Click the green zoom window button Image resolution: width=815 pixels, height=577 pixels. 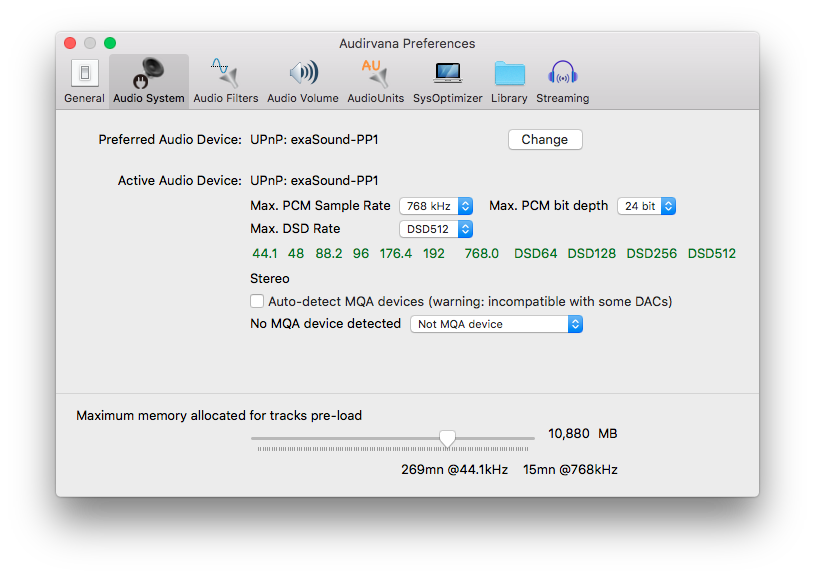click(110, 43)
